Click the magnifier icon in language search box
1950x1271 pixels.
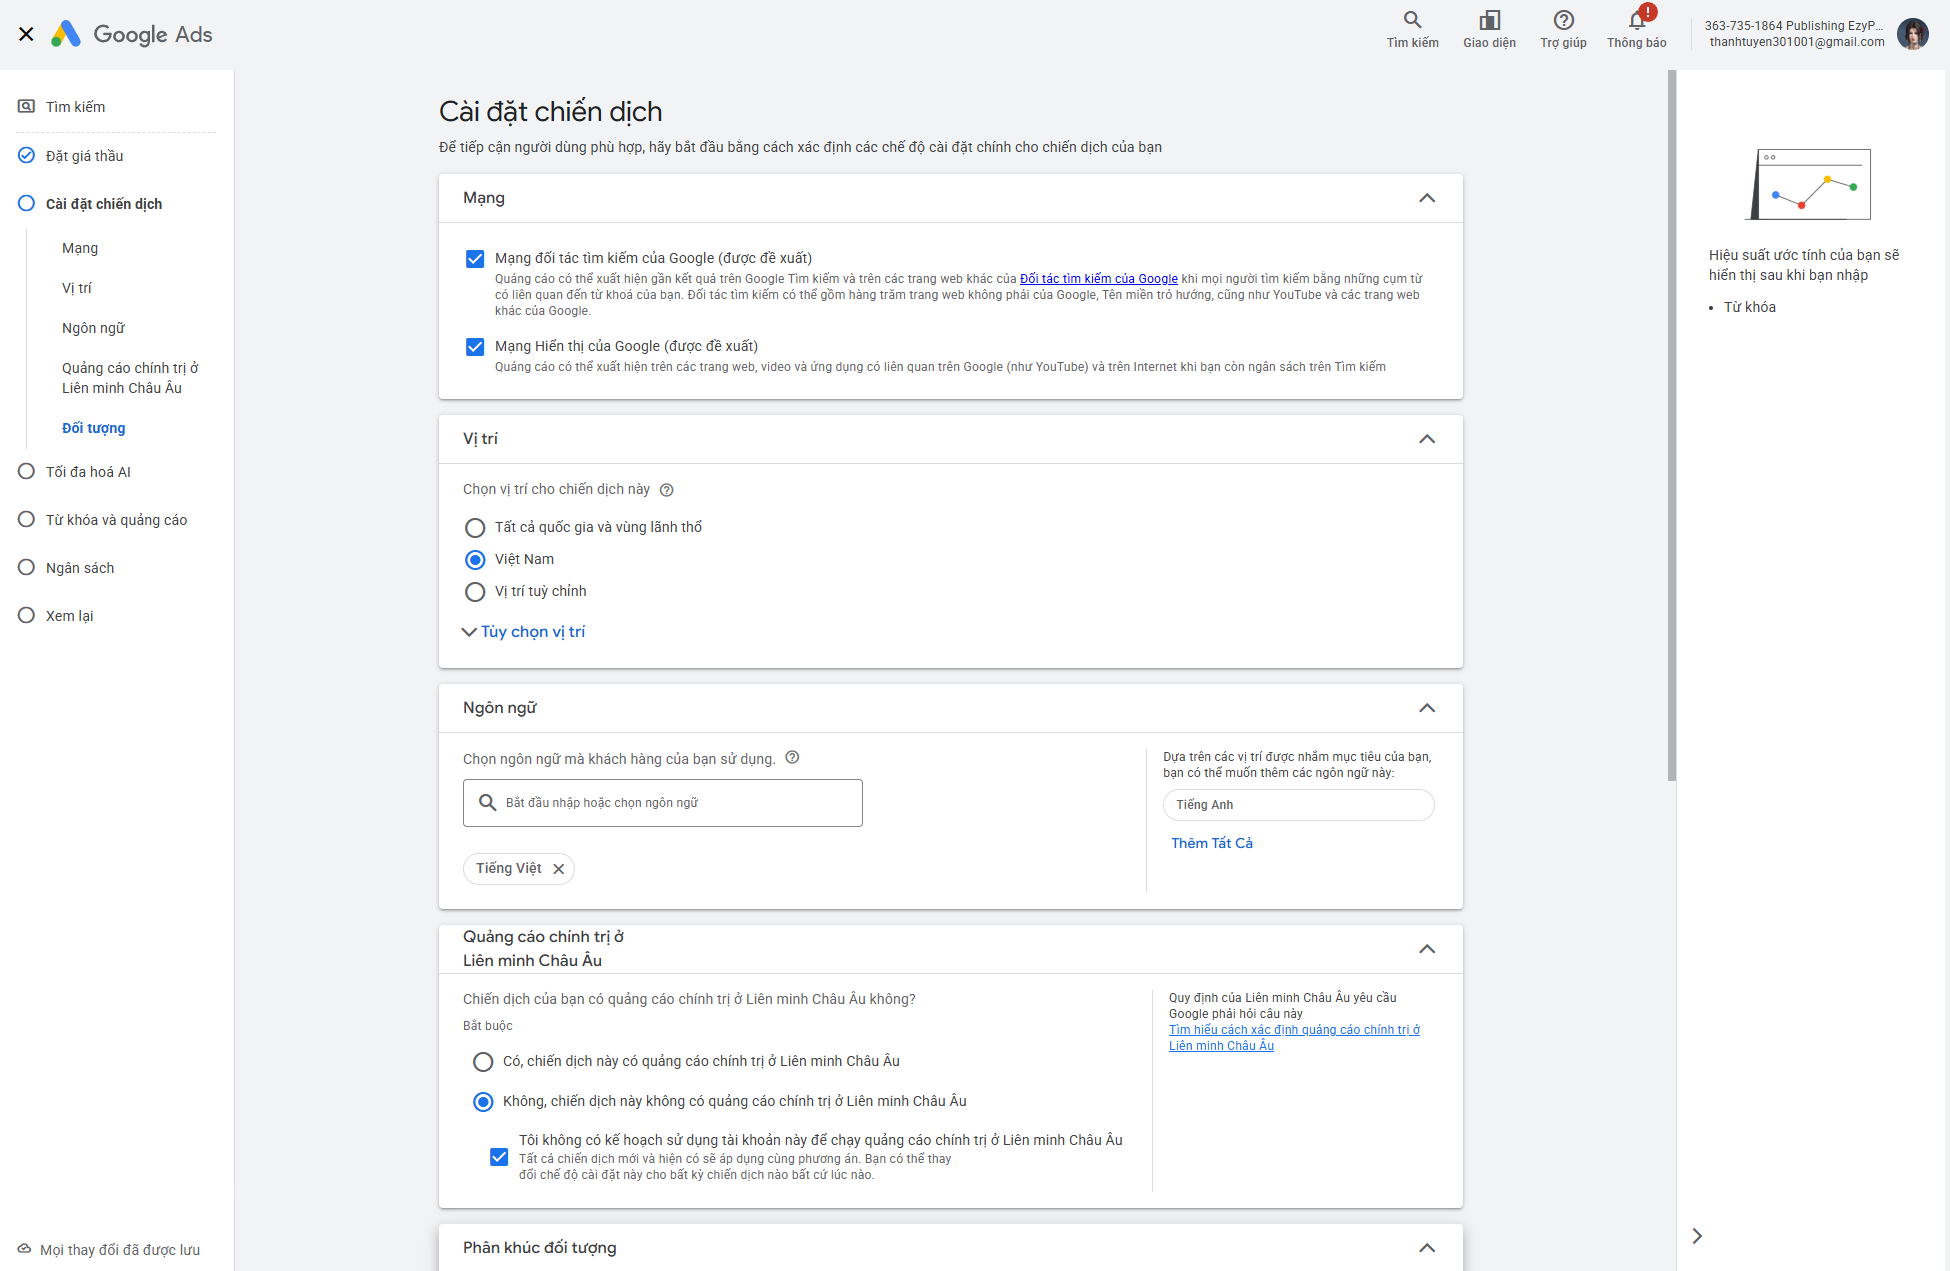(x=487, y=802)
